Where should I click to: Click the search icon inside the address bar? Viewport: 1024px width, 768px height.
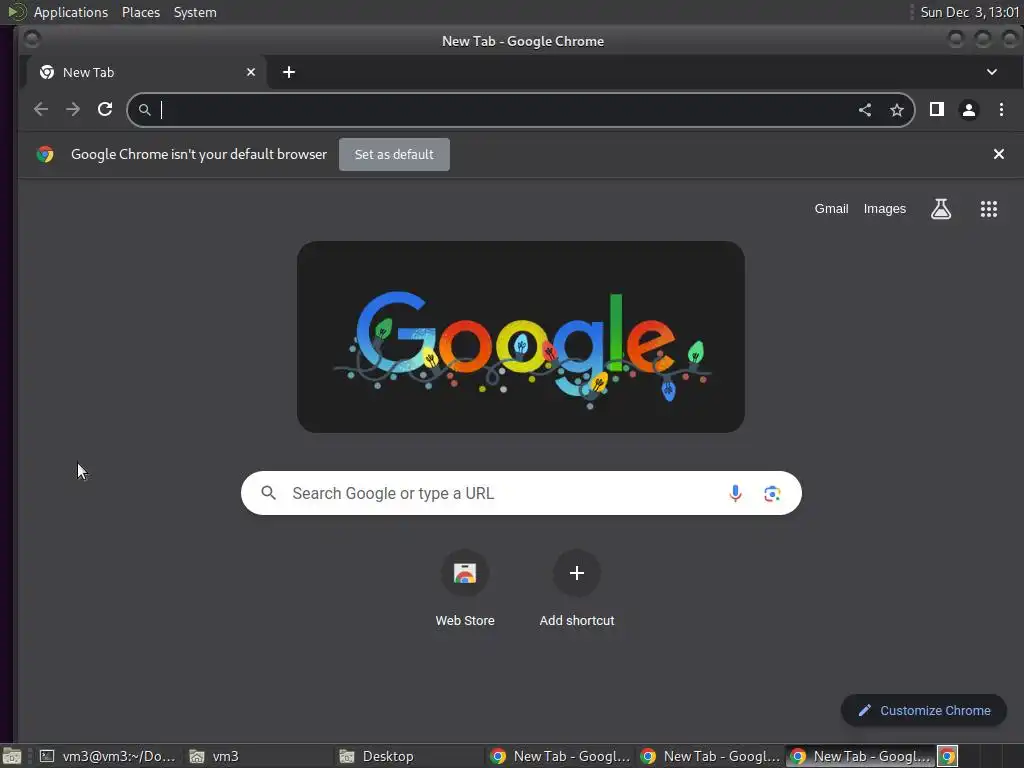(145, 110)
